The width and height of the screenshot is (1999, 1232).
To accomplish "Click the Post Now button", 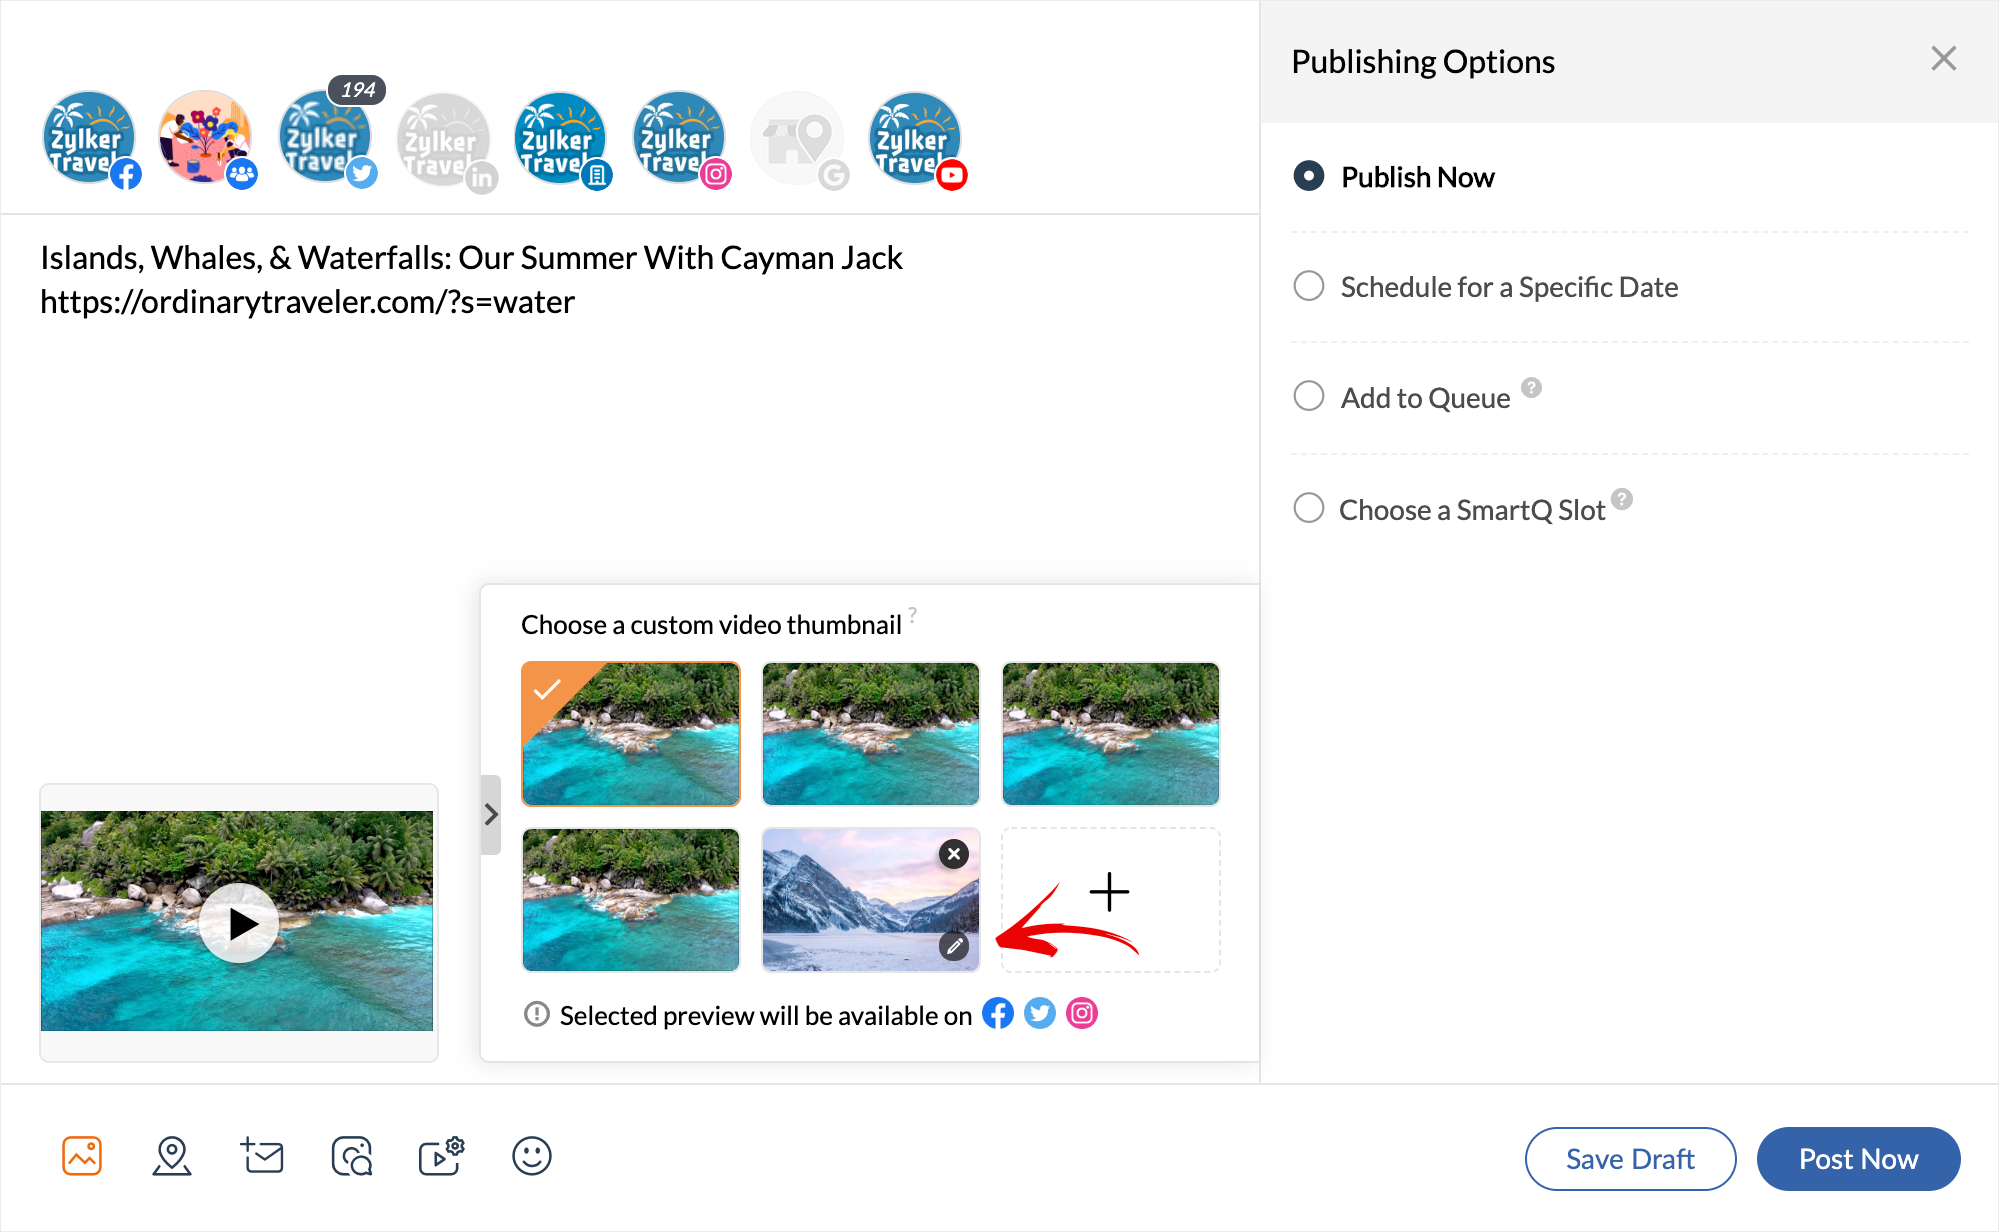I will [x=1858, y=1159].
